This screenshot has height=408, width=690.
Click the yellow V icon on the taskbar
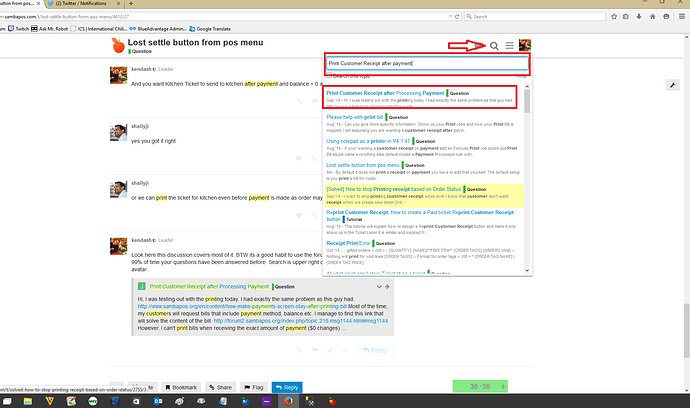pos(49,401)
